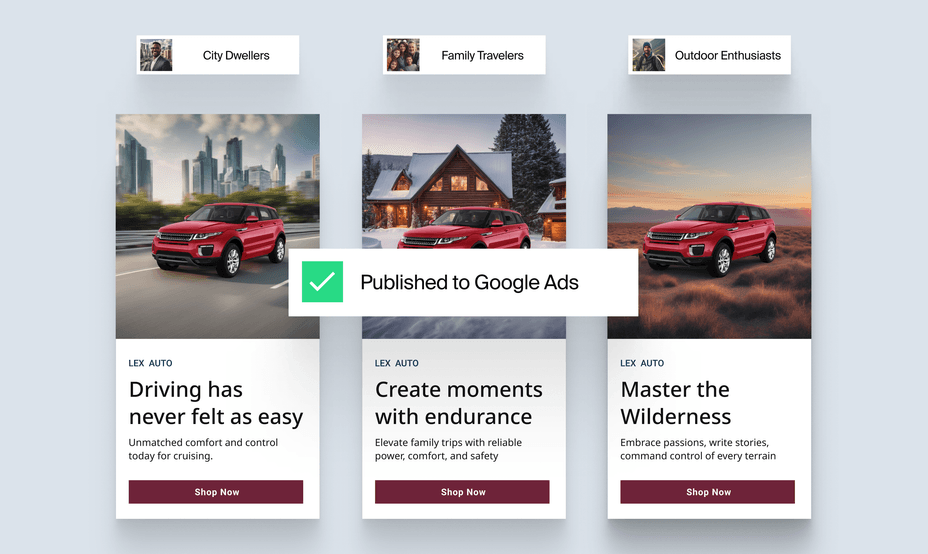
Task: Select the City Dwellers audience tag
Action: 236,55
